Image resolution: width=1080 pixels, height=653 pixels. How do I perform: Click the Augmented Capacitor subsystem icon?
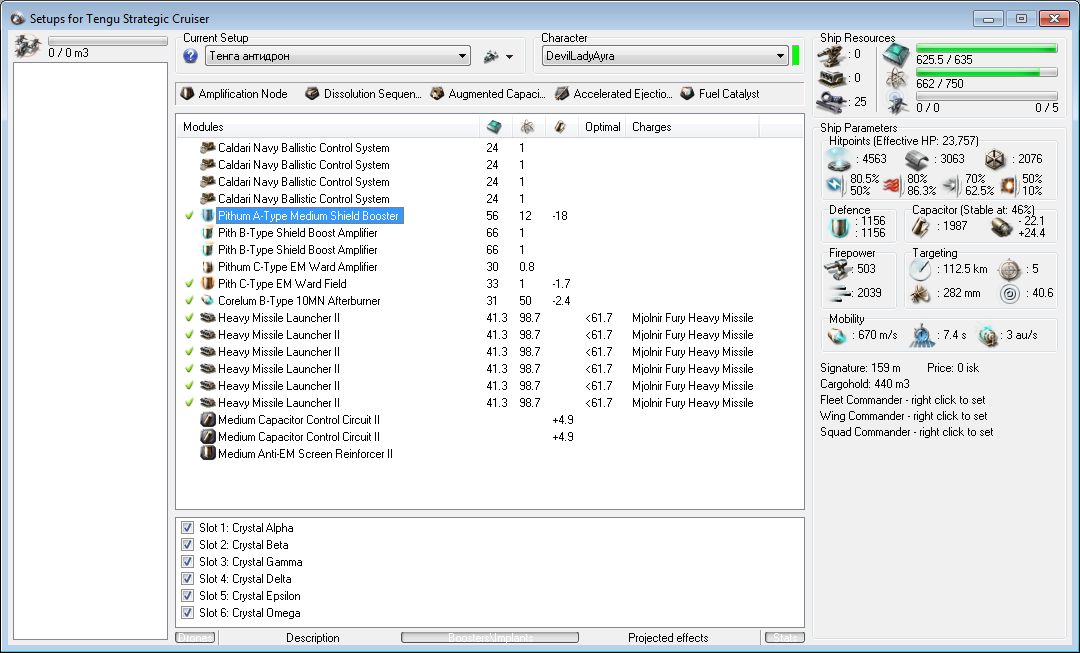click(437, 94)
